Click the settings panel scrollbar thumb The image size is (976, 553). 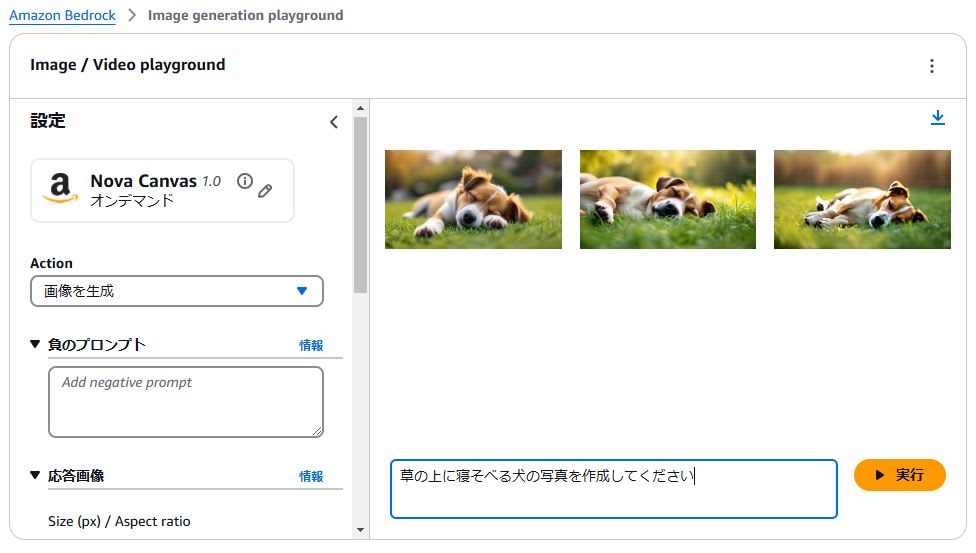(x=360, y=205)
